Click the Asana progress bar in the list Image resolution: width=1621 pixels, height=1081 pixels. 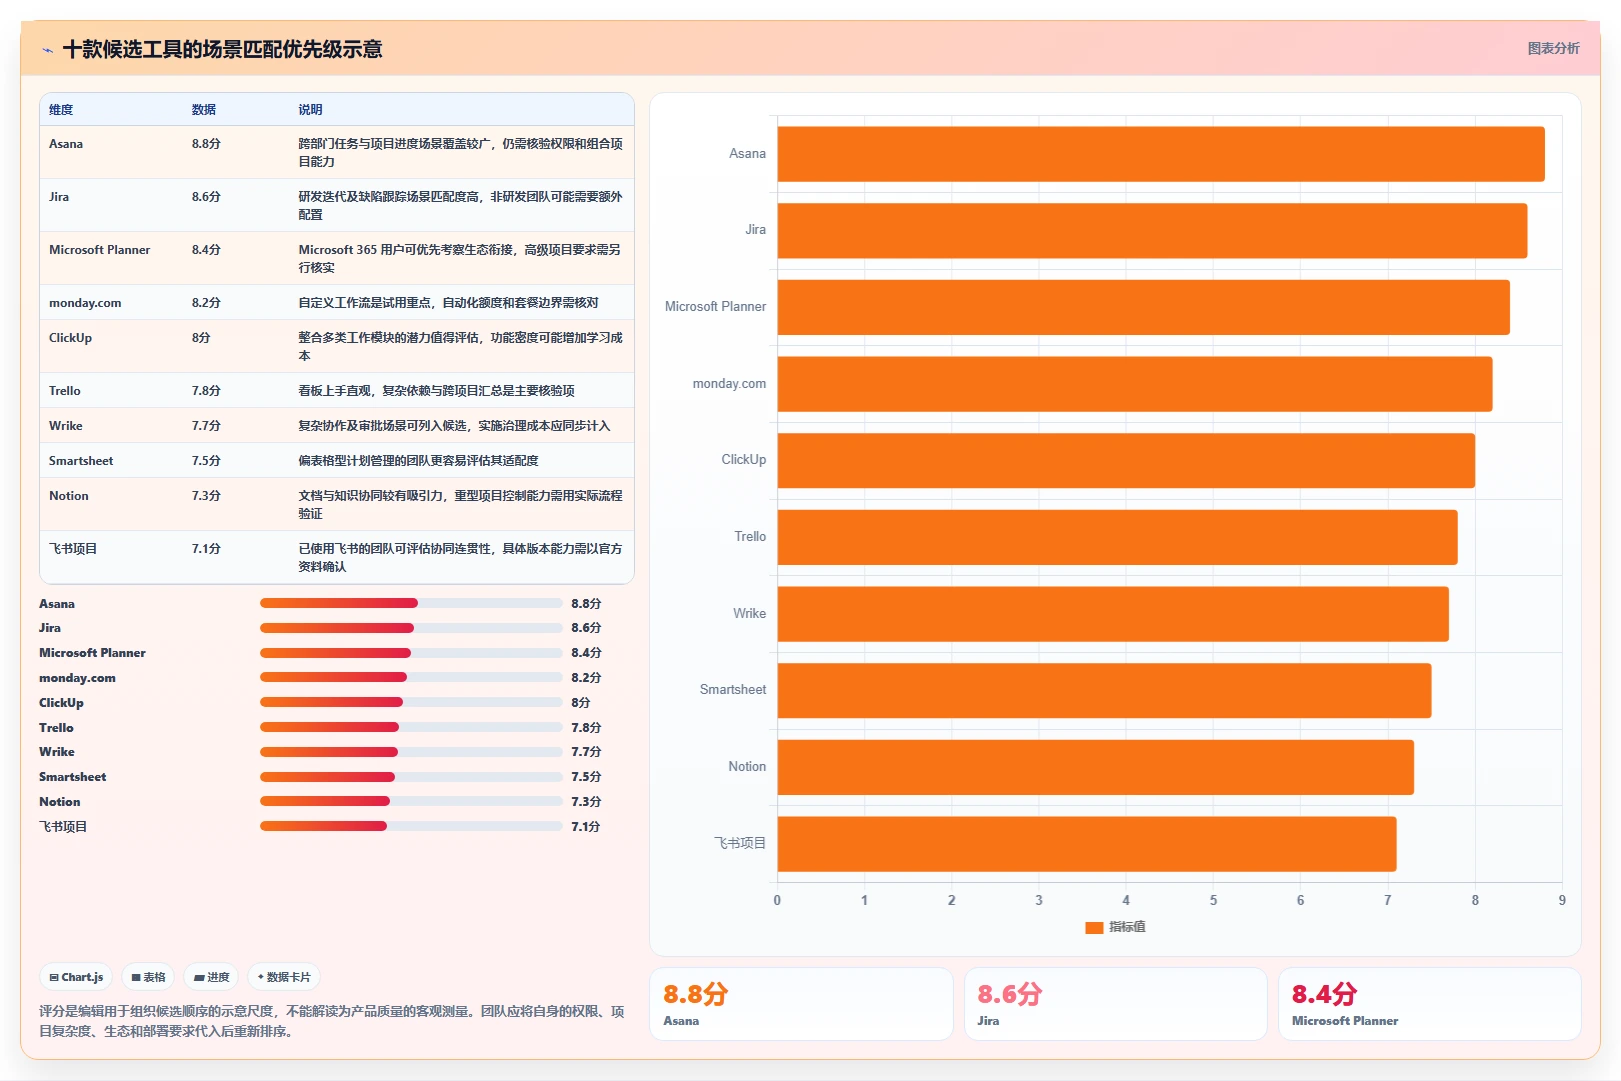[411, 603]
